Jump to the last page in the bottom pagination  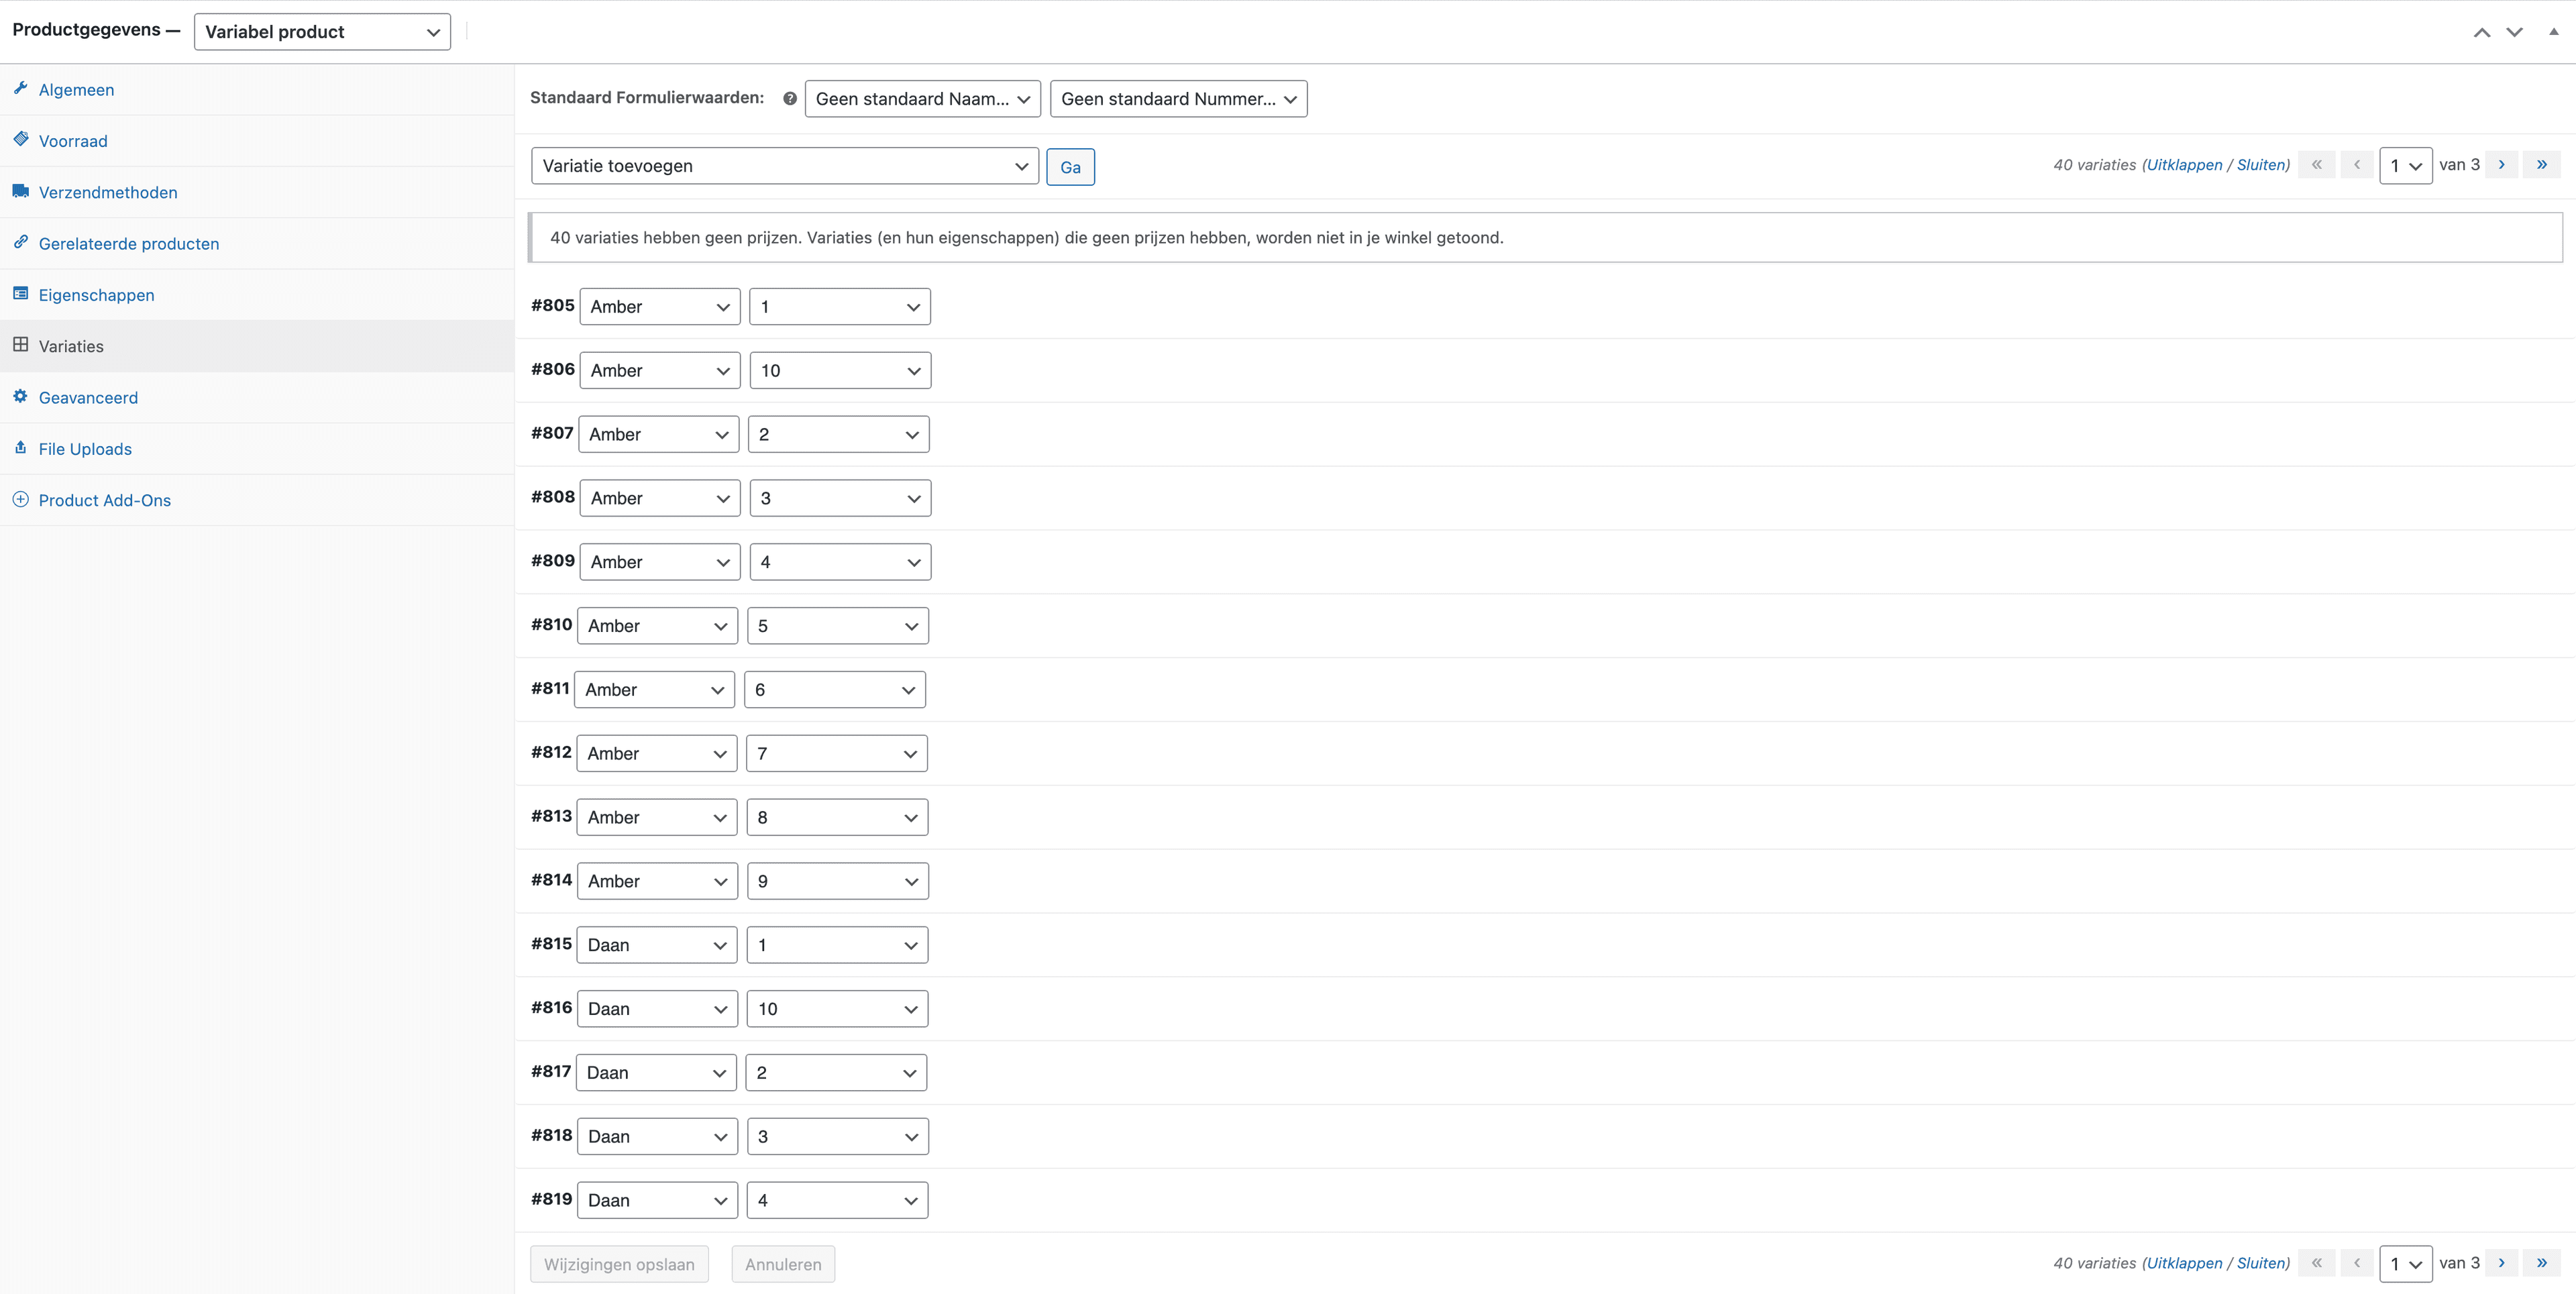pos(2542,1263)
